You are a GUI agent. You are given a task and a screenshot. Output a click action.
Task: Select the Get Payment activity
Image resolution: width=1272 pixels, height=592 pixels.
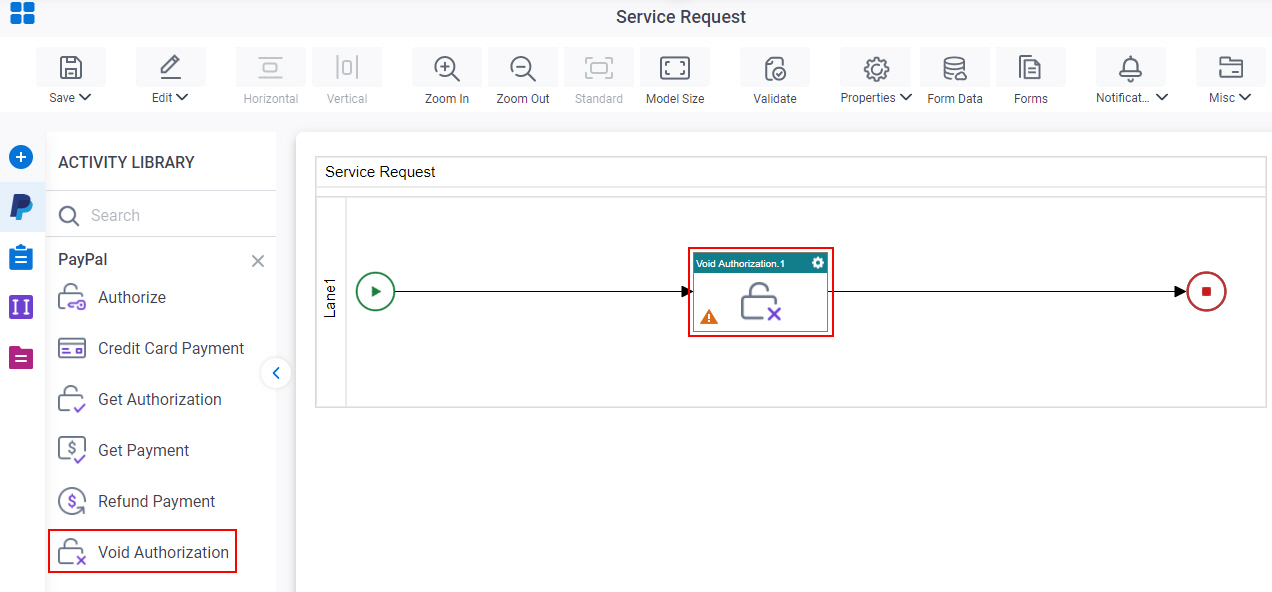click(124, 451)
